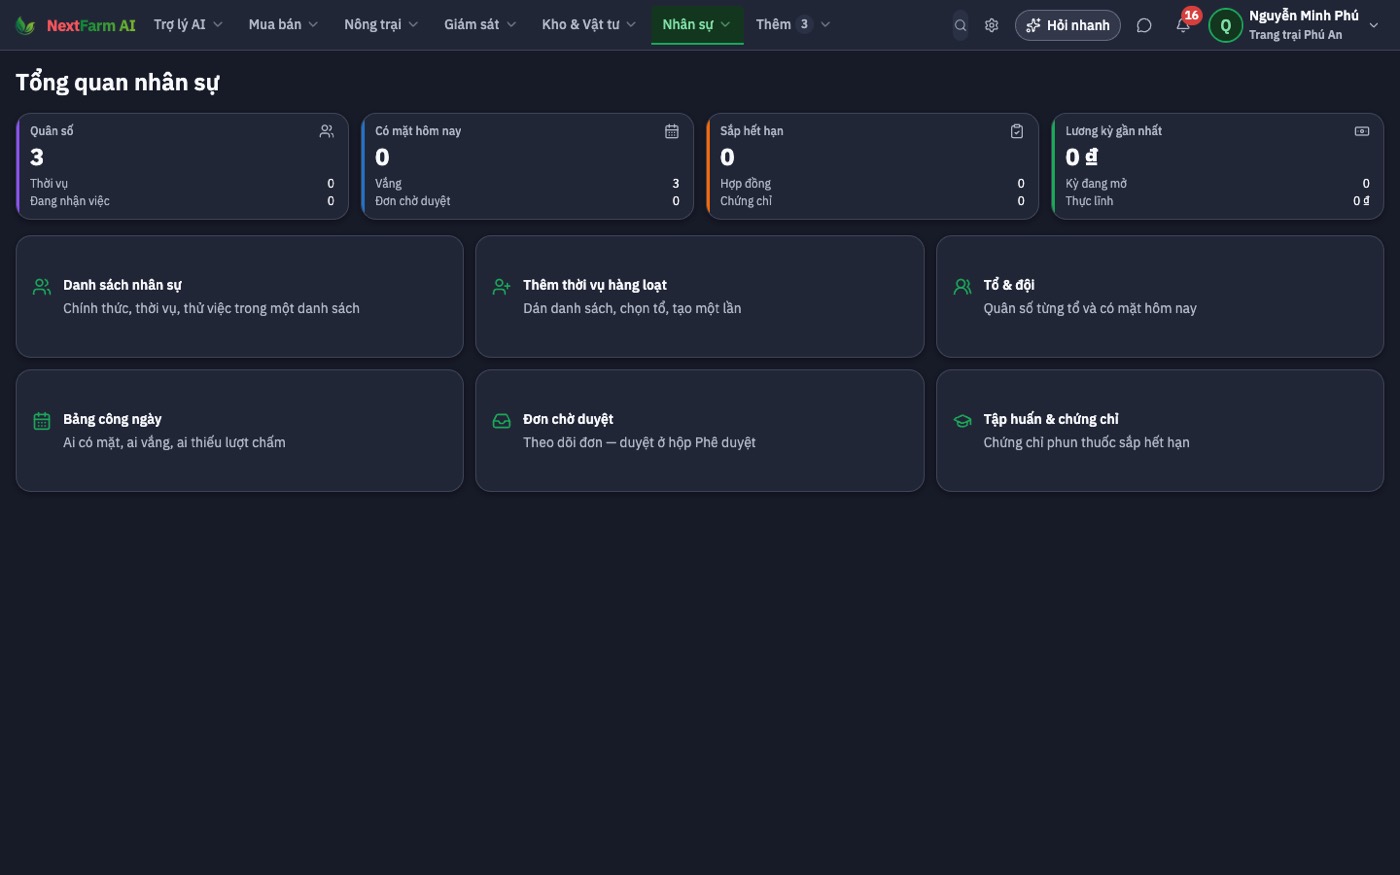Open the user account chevron dropdown
Viewport: 1400px width, 875px height.
[1374, 25]
